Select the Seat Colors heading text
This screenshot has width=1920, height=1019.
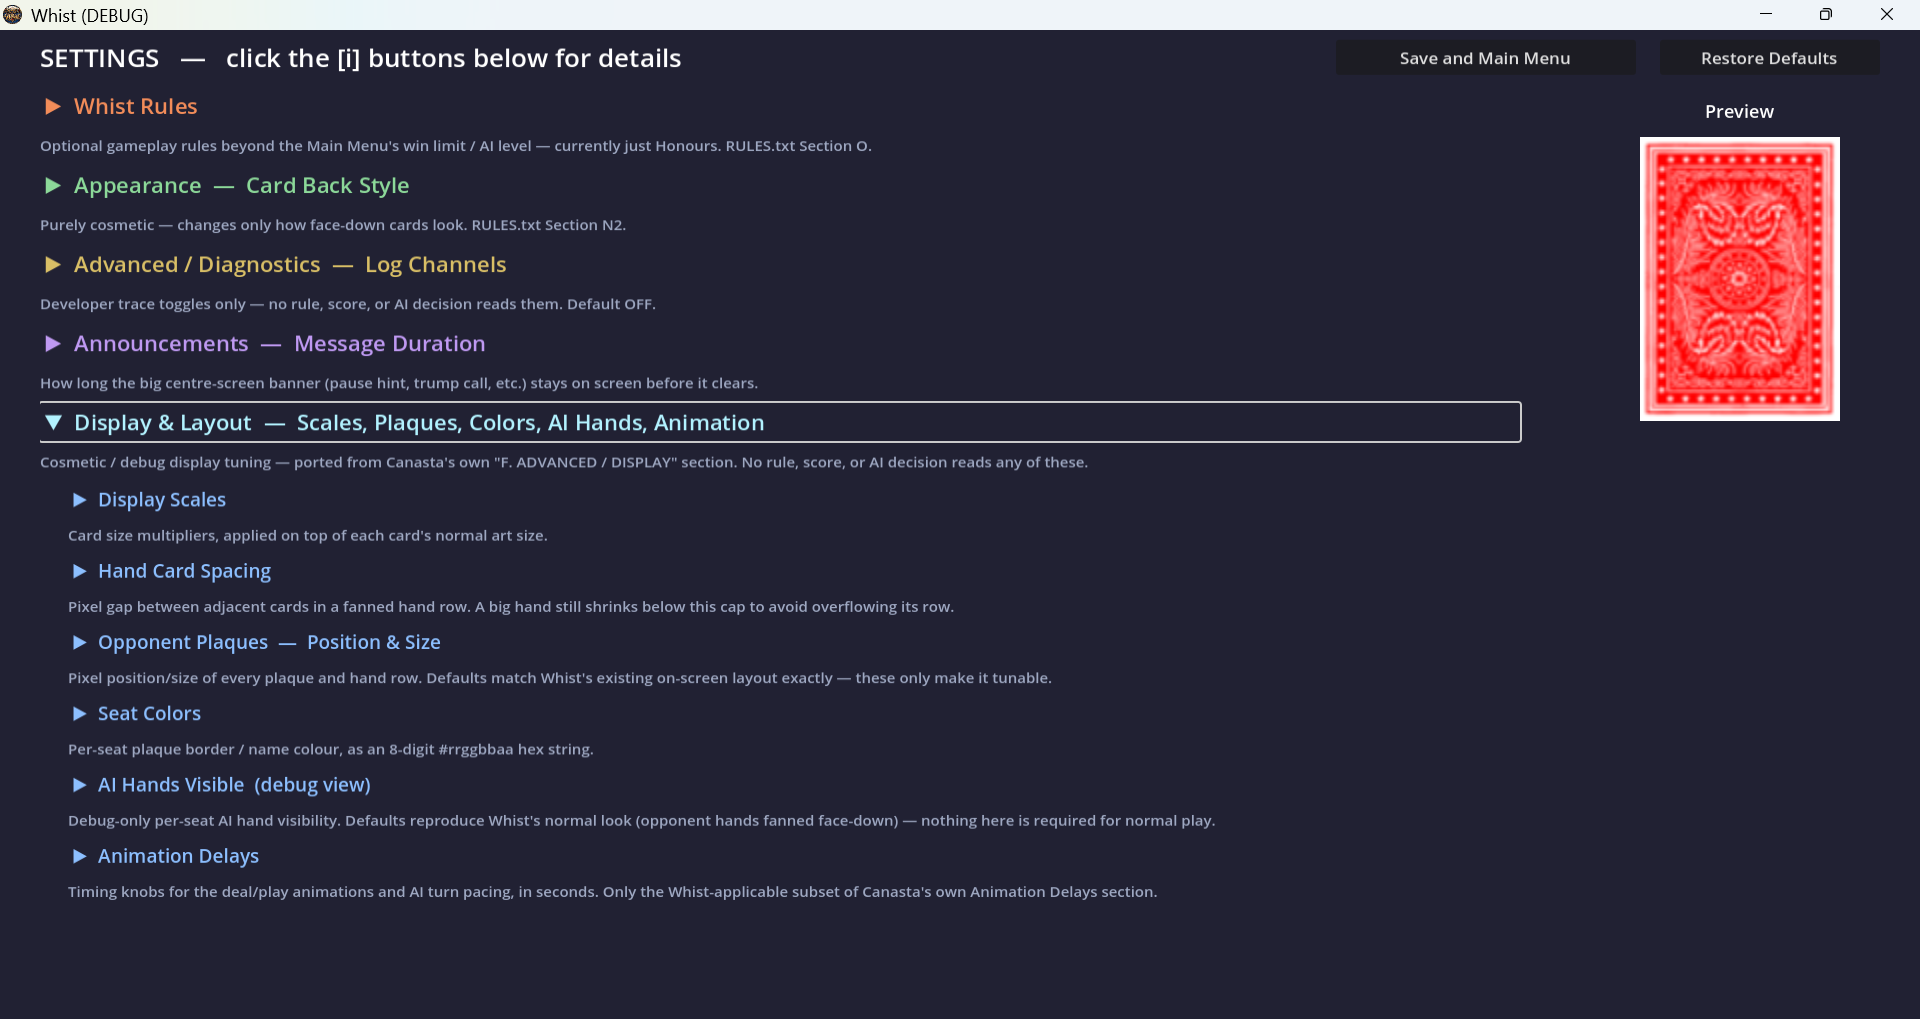click(x=149, y=713)
